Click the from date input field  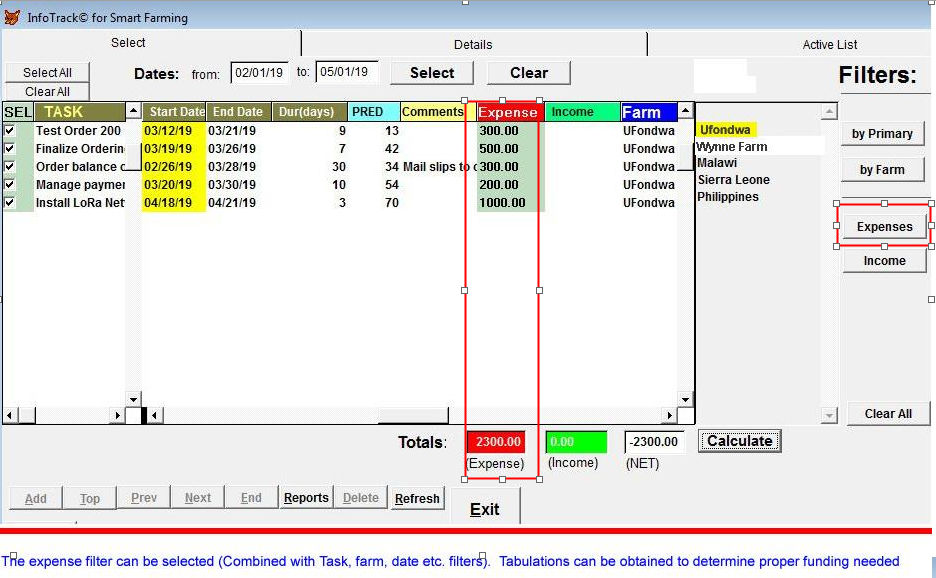[x=259, y=72]
